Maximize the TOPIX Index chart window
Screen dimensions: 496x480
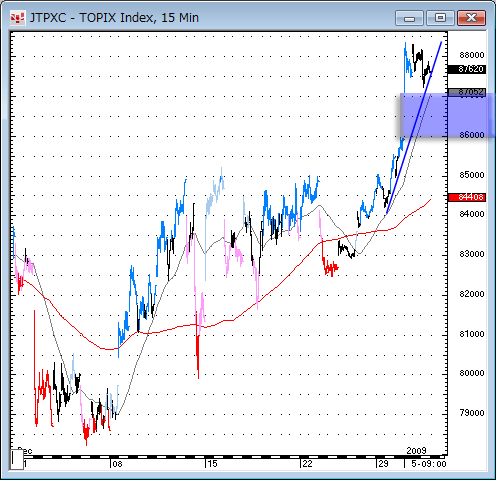point(440,18)
